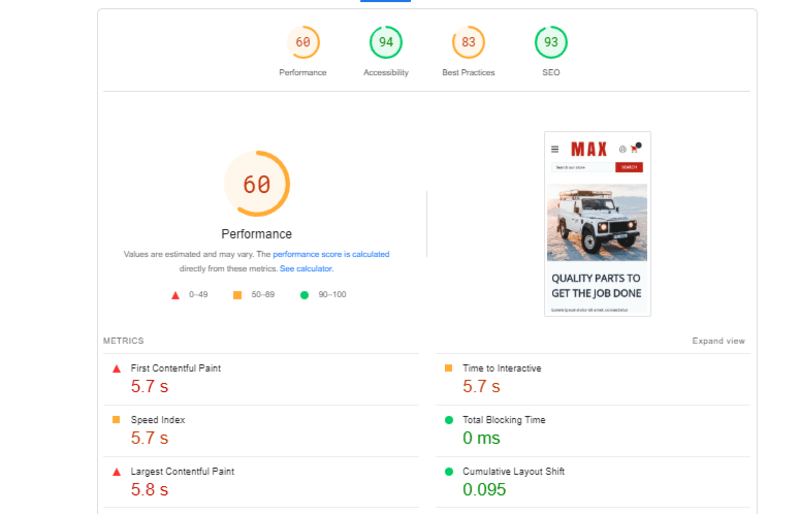The image size is (800, 514).
Task: Click the Expand view toggle
Action: pyautogui.click(x=718, y=341)
